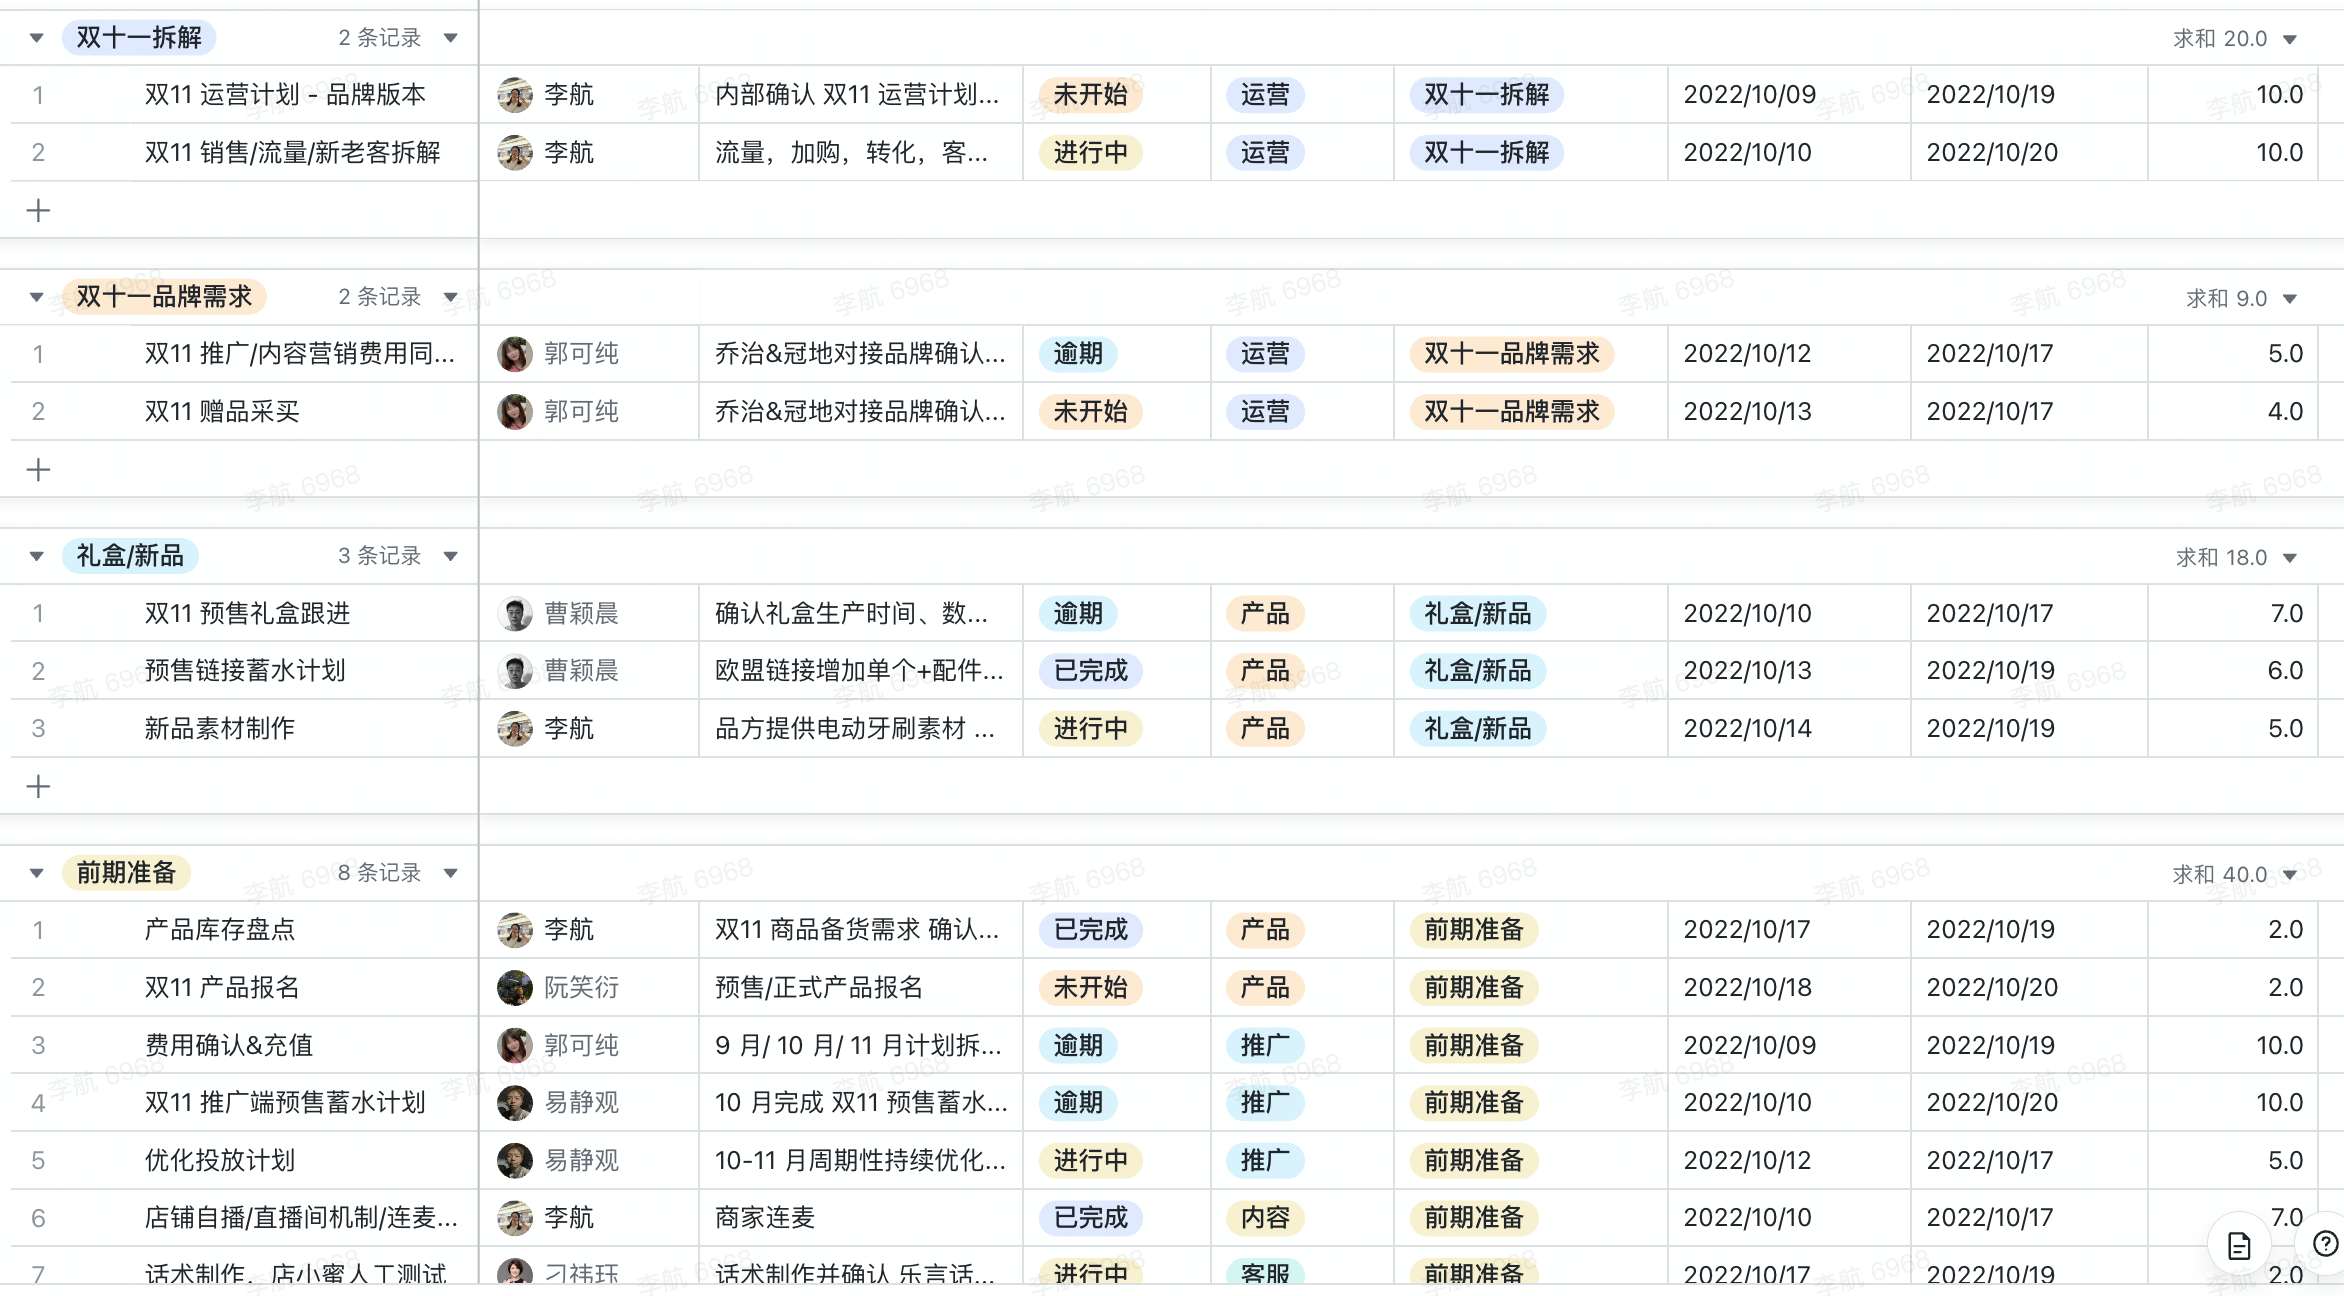Open the help question mark button
This screenshot has height=1296, width=2344.
point(2325,1243)
